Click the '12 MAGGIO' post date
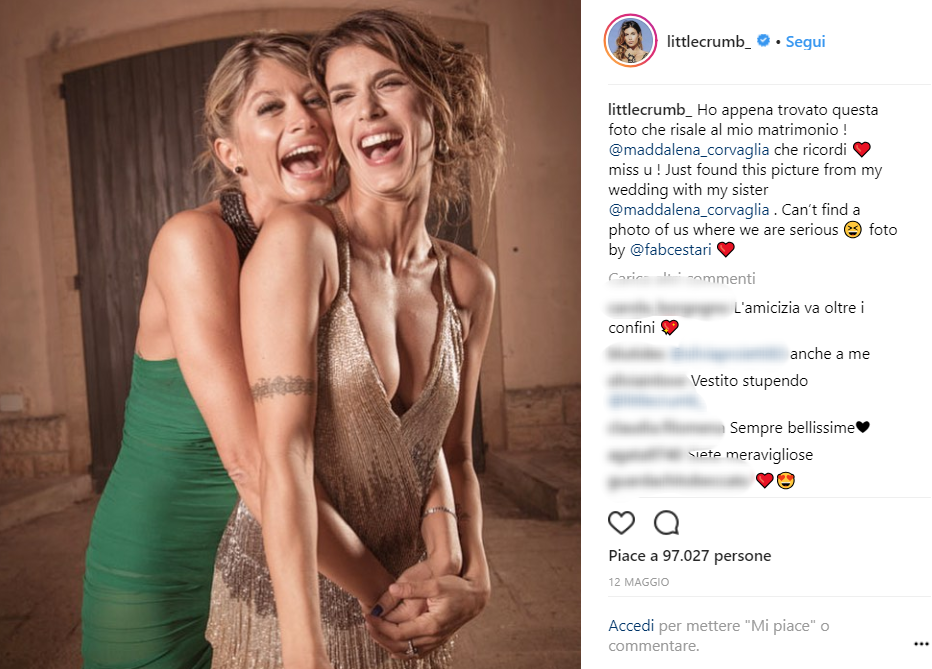 [638, 582]
